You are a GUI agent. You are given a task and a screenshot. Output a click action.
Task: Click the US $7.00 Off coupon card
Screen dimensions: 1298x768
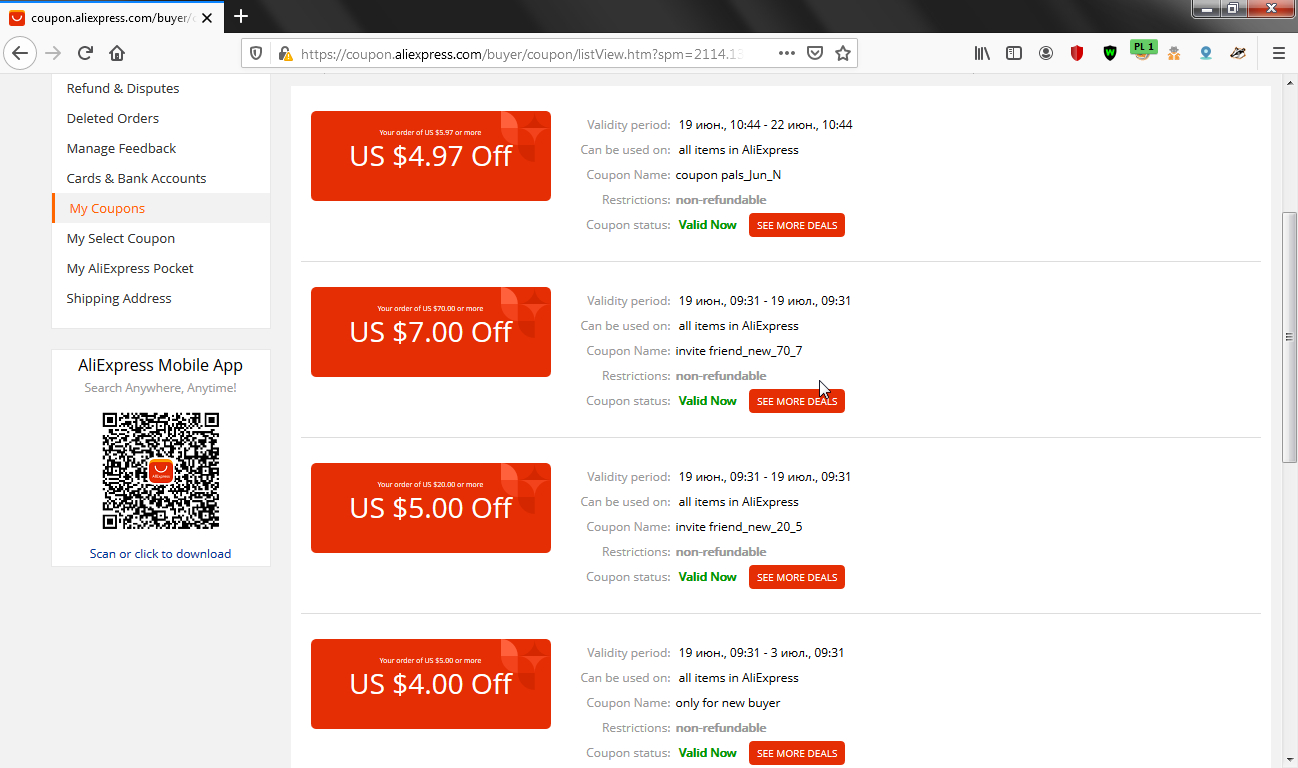pos(431,332)
